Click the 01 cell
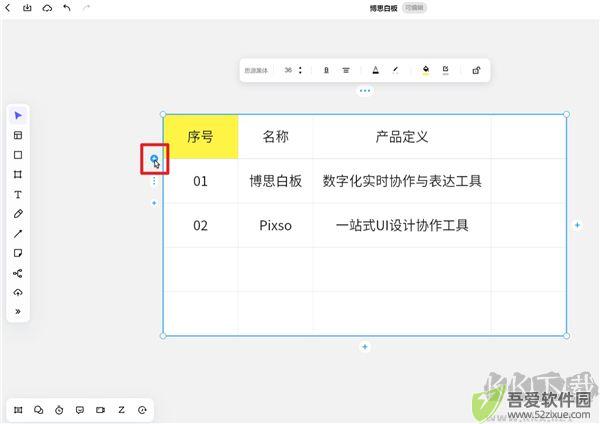 coord(201,181)
